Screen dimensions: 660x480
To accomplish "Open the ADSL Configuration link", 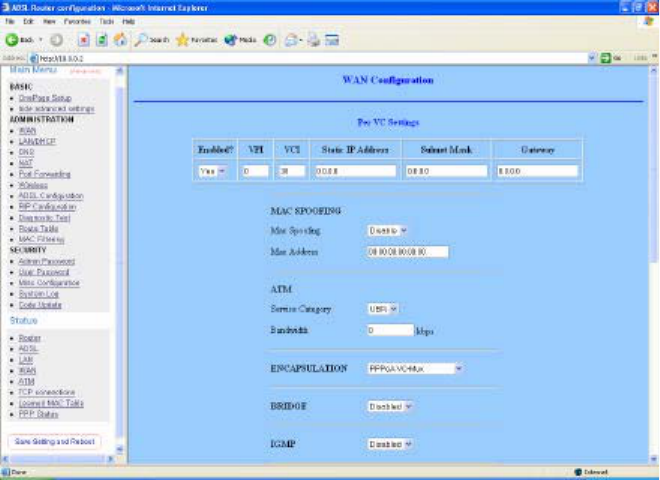I will click(x=51, y=196).
